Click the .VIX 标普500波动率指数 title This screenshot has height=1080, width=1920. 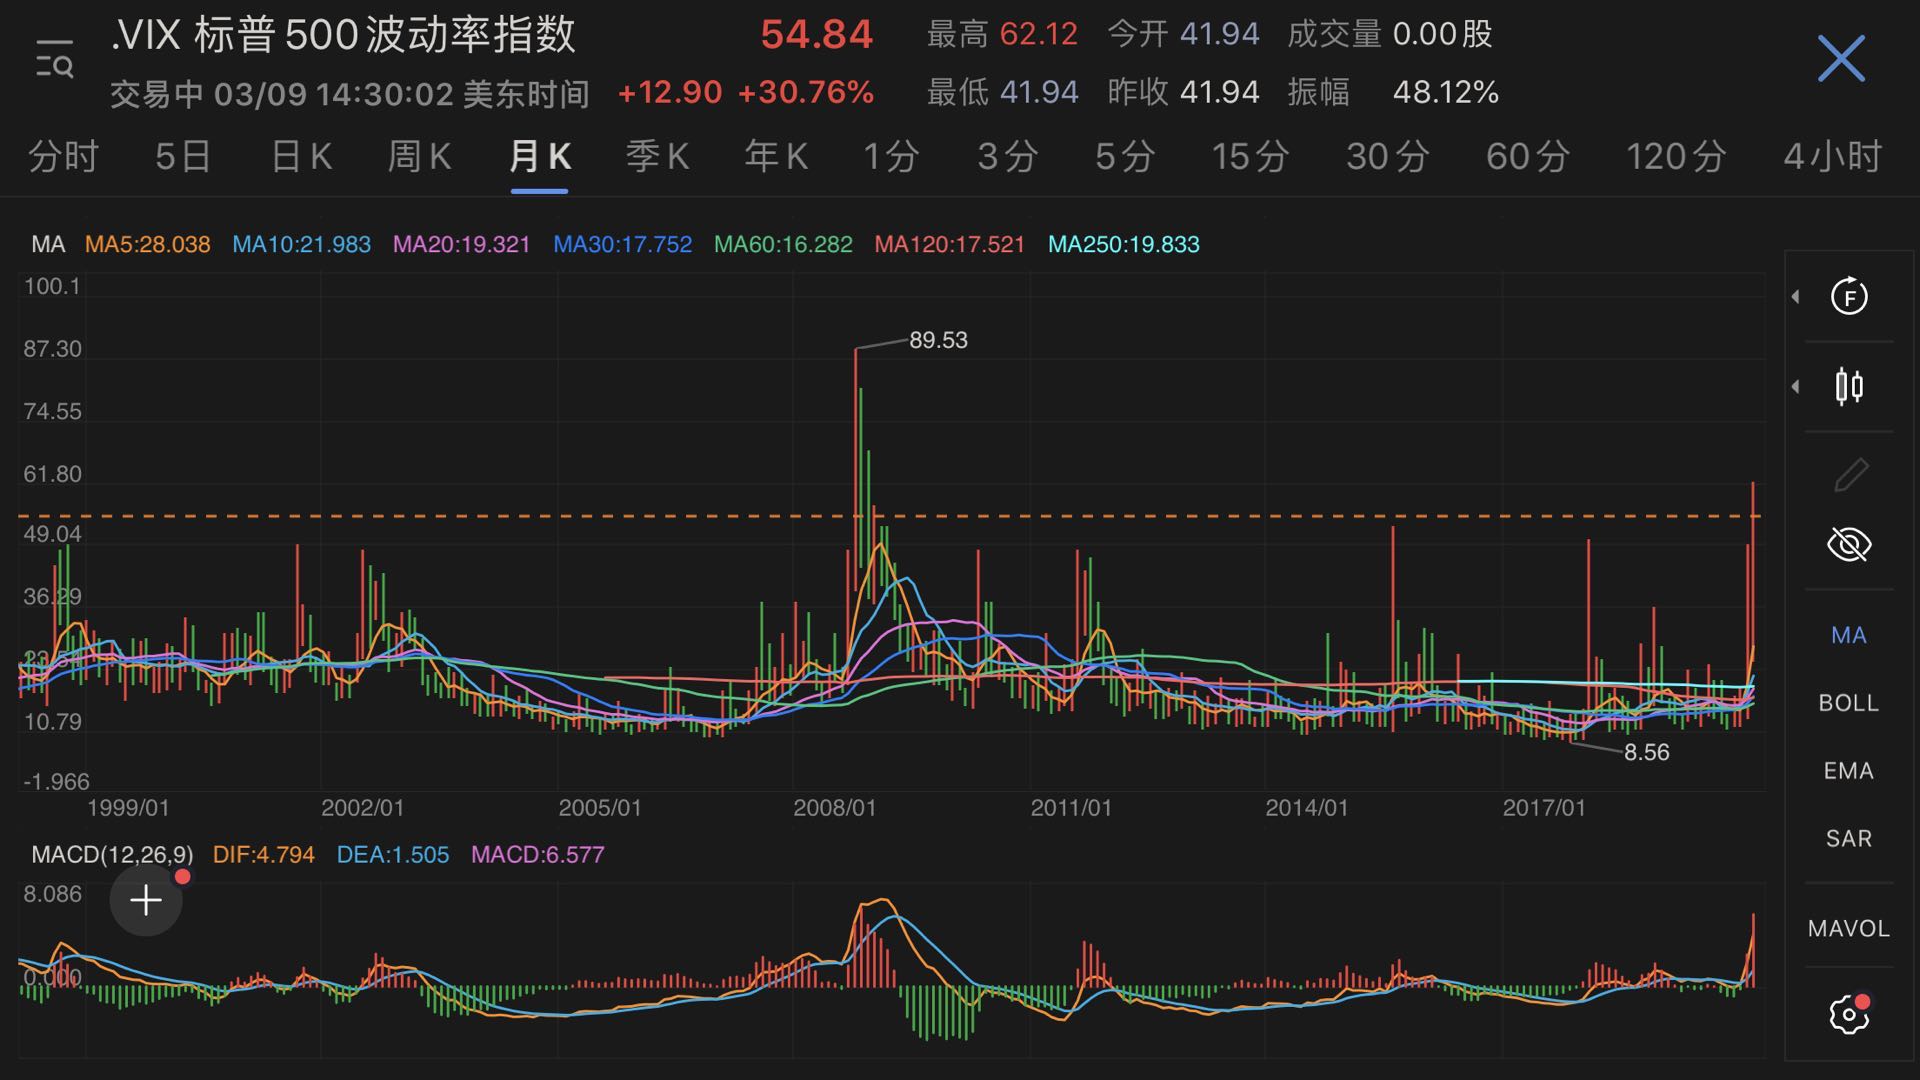[x=343, y=35]
